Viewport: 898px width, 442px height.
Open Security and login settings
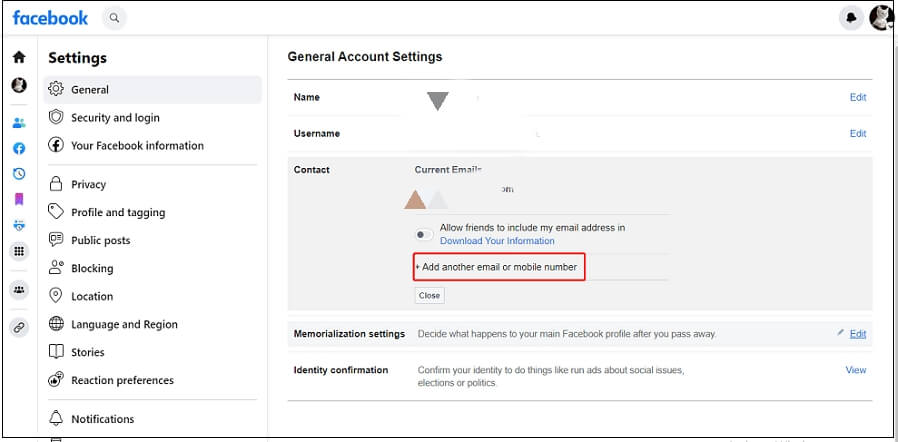[115, 118]
